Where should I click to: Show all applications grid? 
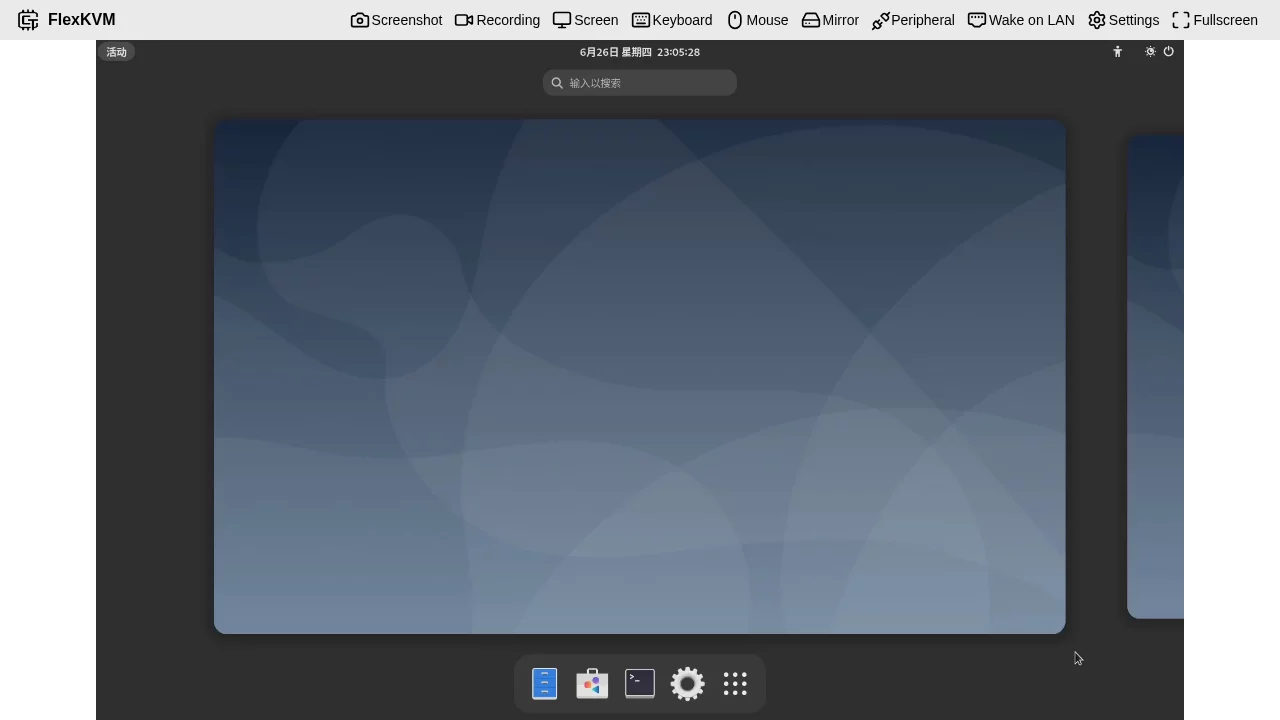[735, 684]
